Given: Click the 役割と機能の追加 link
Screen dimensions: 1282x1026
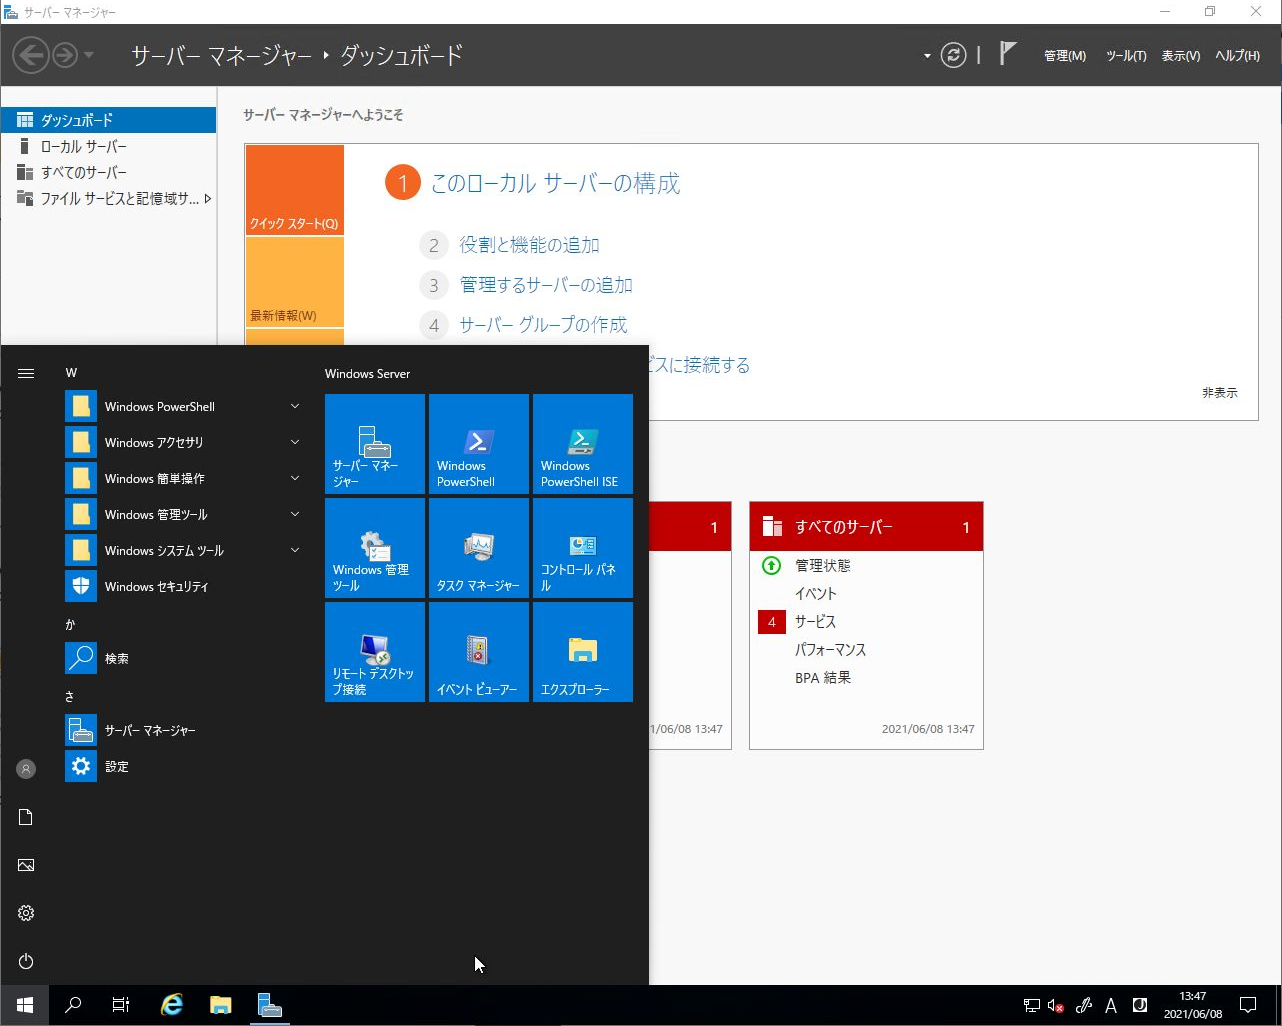Looking at the screenshot, I should pos(529,245).
